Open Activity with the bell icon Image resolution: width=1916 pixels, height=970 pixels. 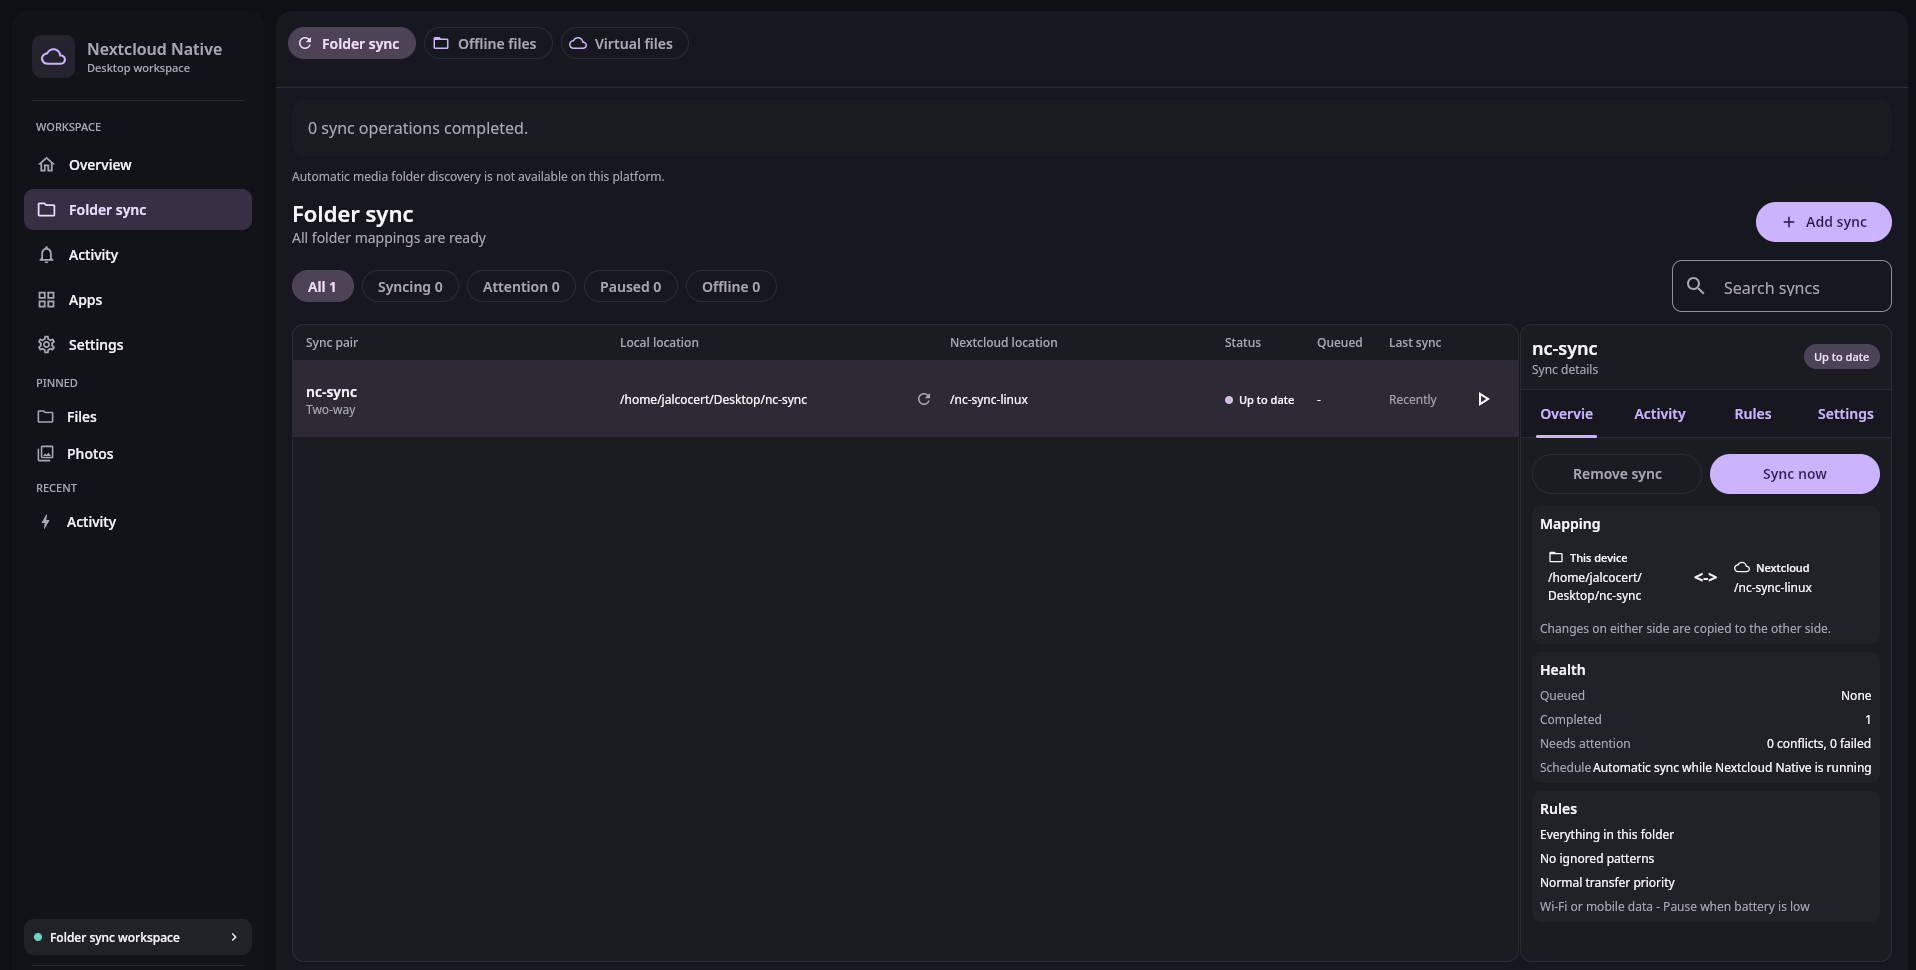138,255
